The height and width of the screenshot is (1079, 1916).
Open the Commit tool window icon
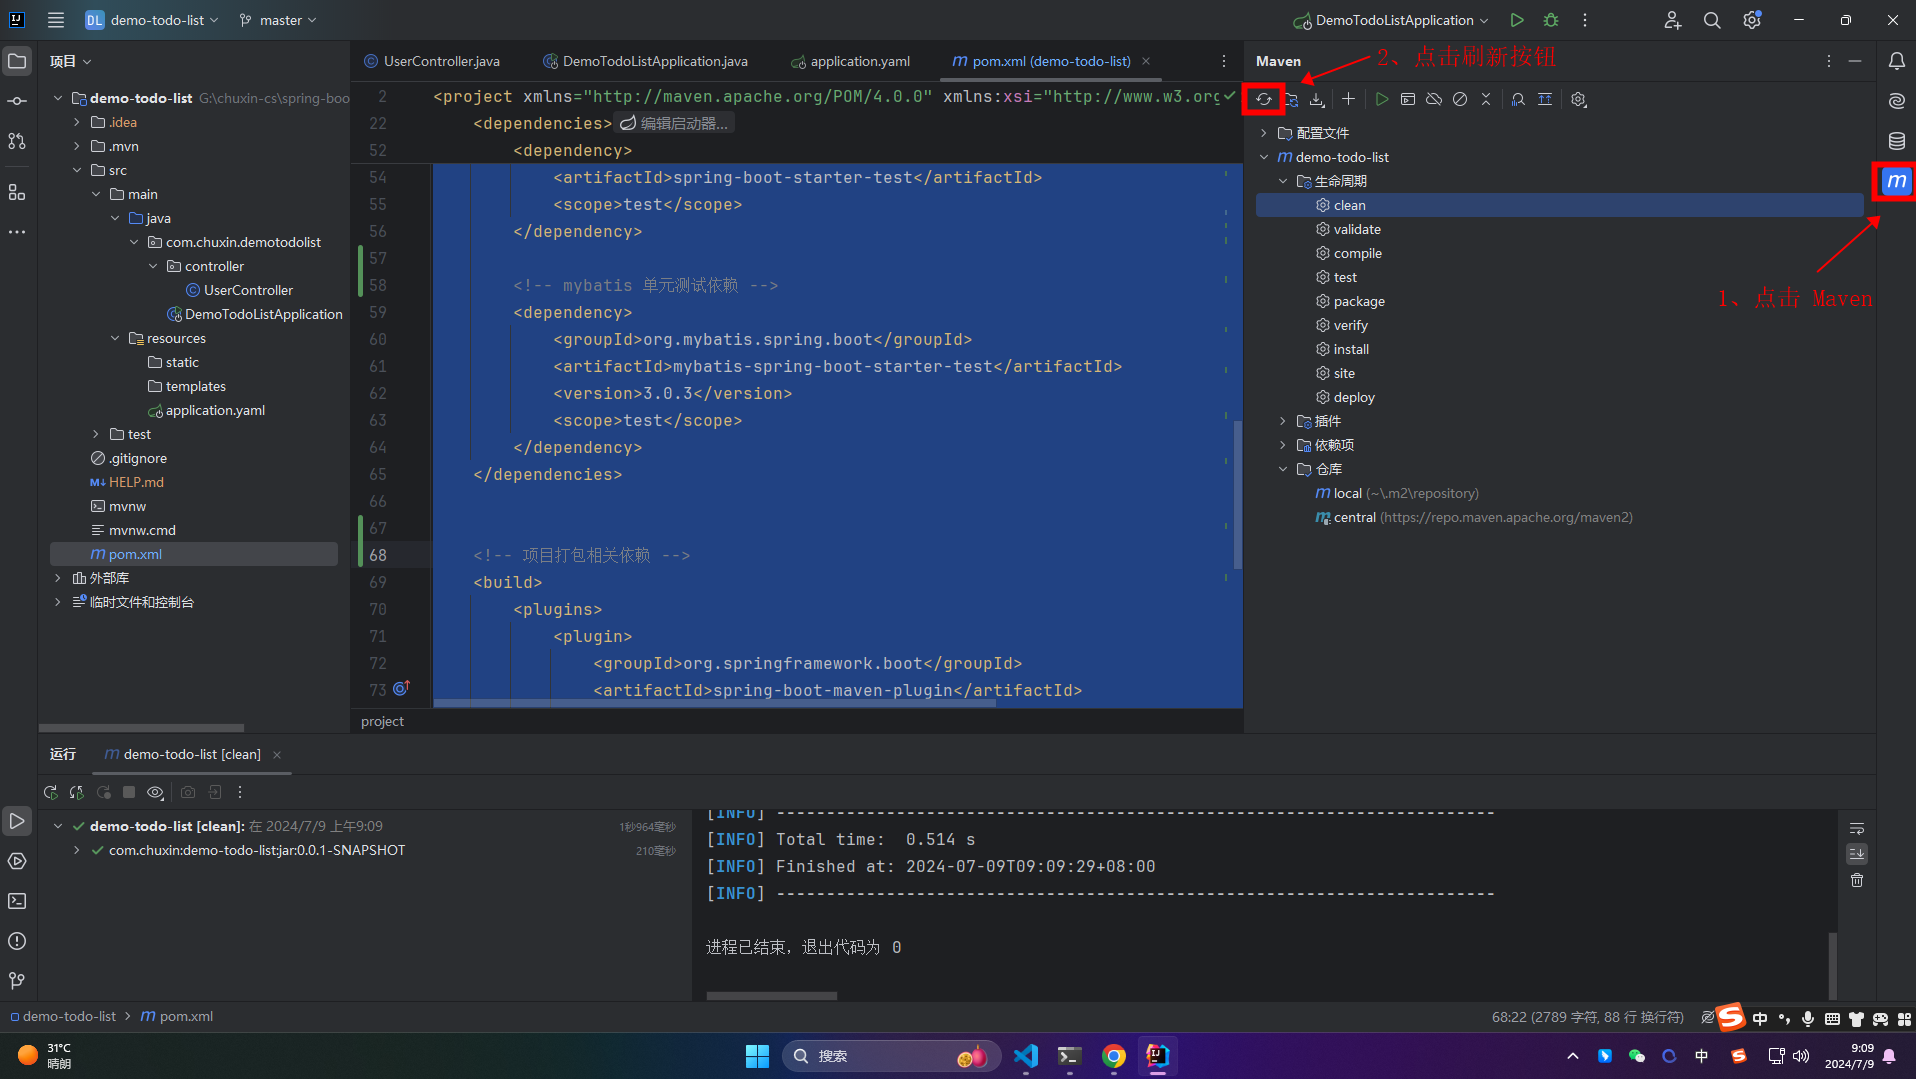pos(17,101)
